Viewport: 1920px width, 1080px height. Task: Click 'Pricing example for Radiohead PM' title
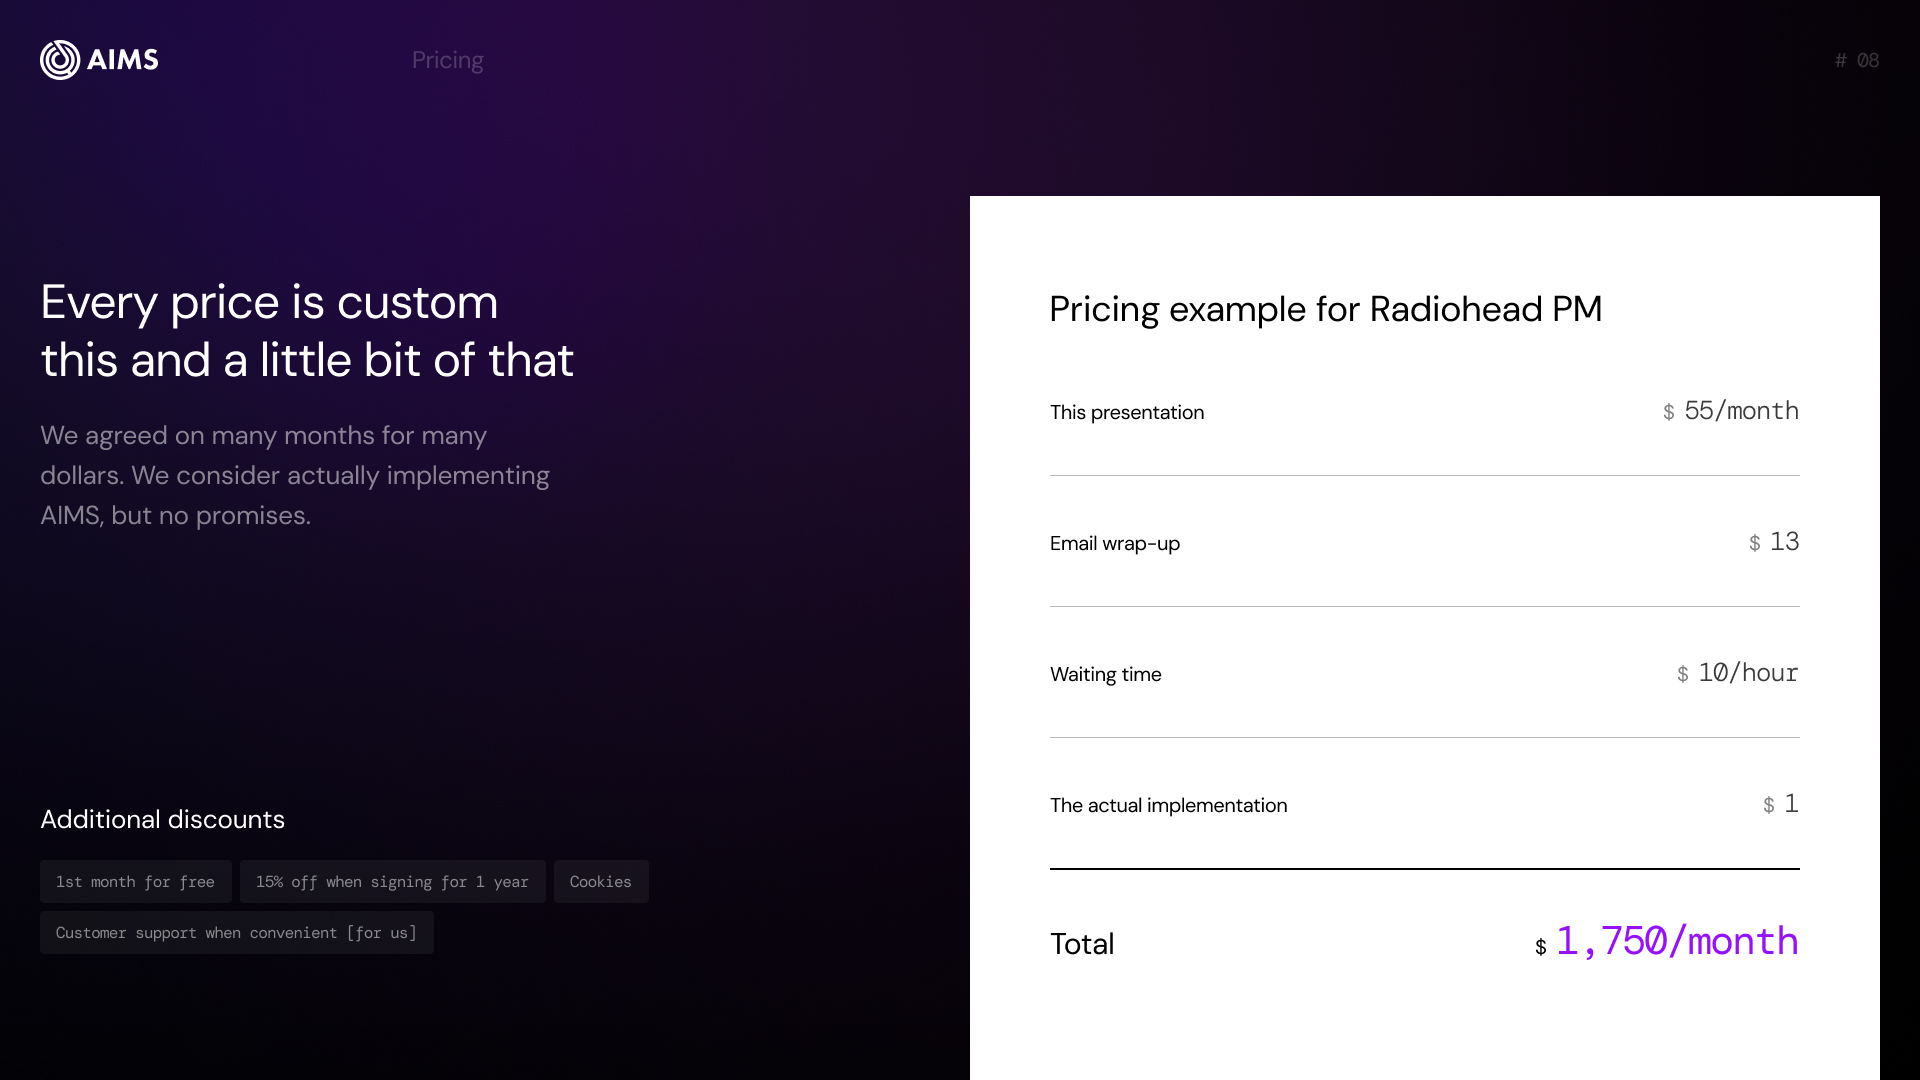[1326, 309]
